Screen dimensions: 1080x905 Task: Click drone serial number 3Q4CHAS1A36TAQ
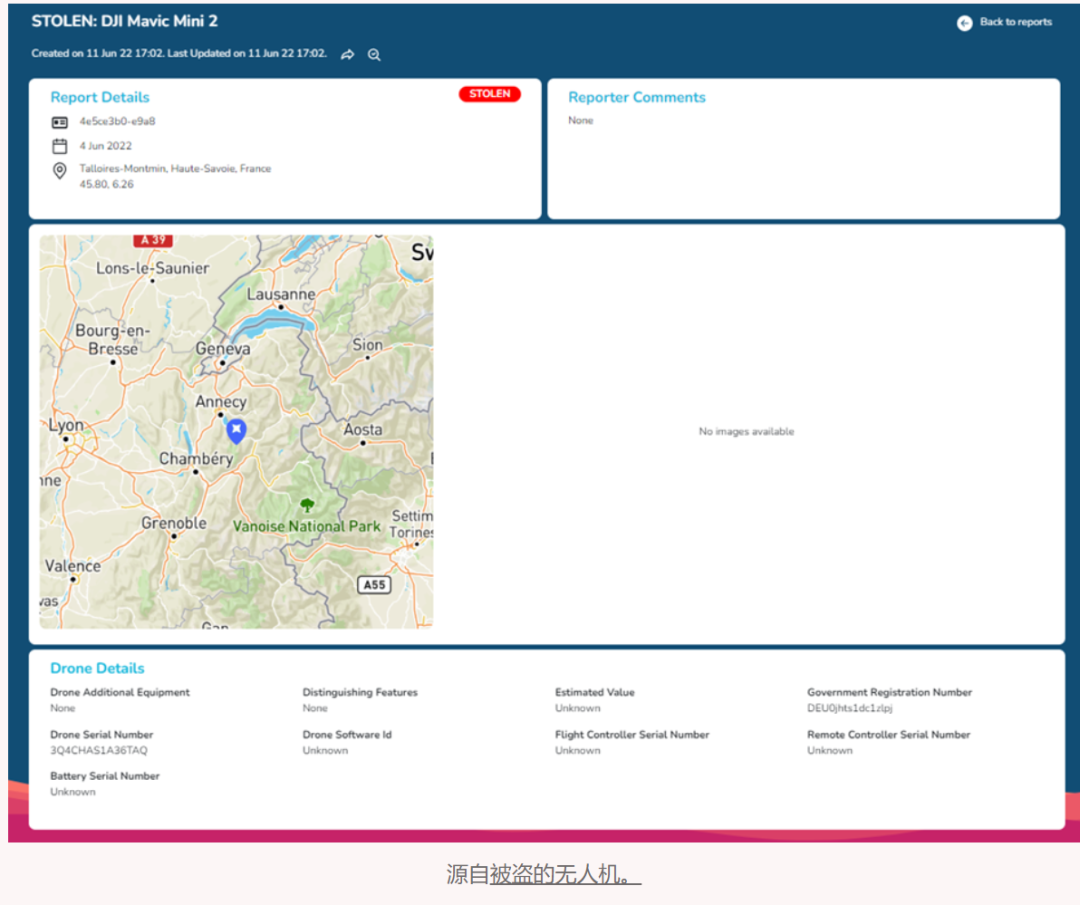tap(98, 750)
